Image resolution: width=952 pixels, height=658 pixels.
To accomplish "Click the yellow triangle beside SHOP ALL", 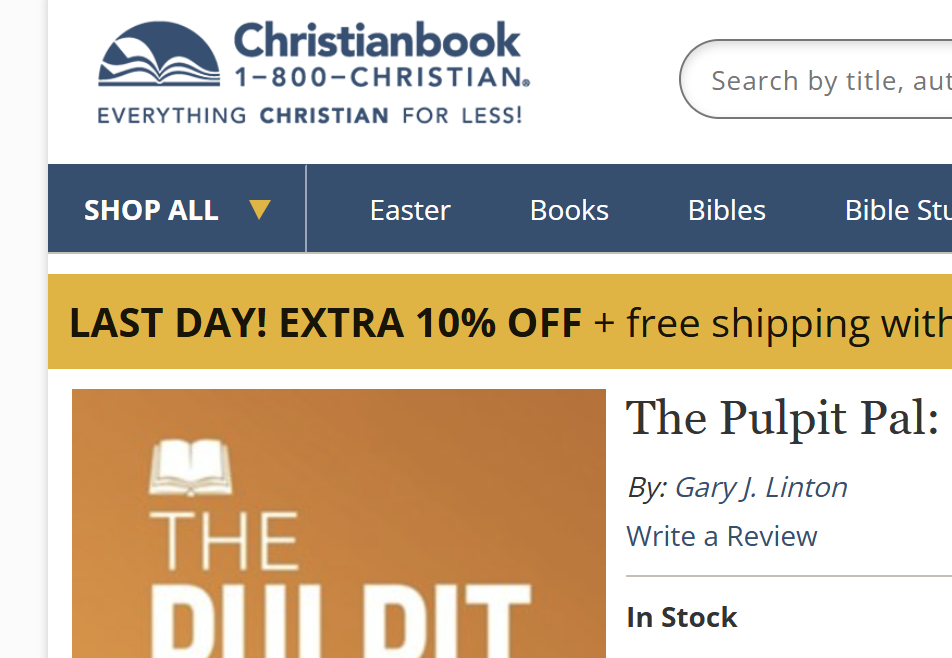I will coord(260,210).
